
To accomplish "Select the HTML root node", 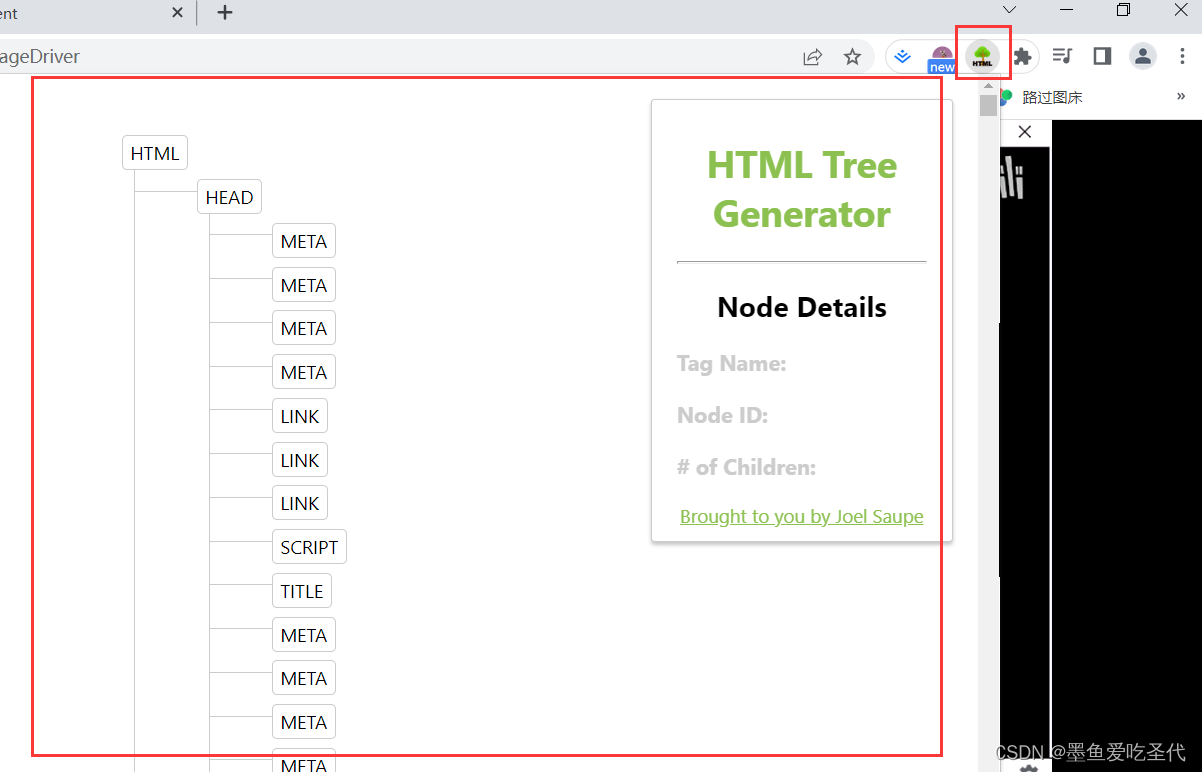I will pos(155,153).
